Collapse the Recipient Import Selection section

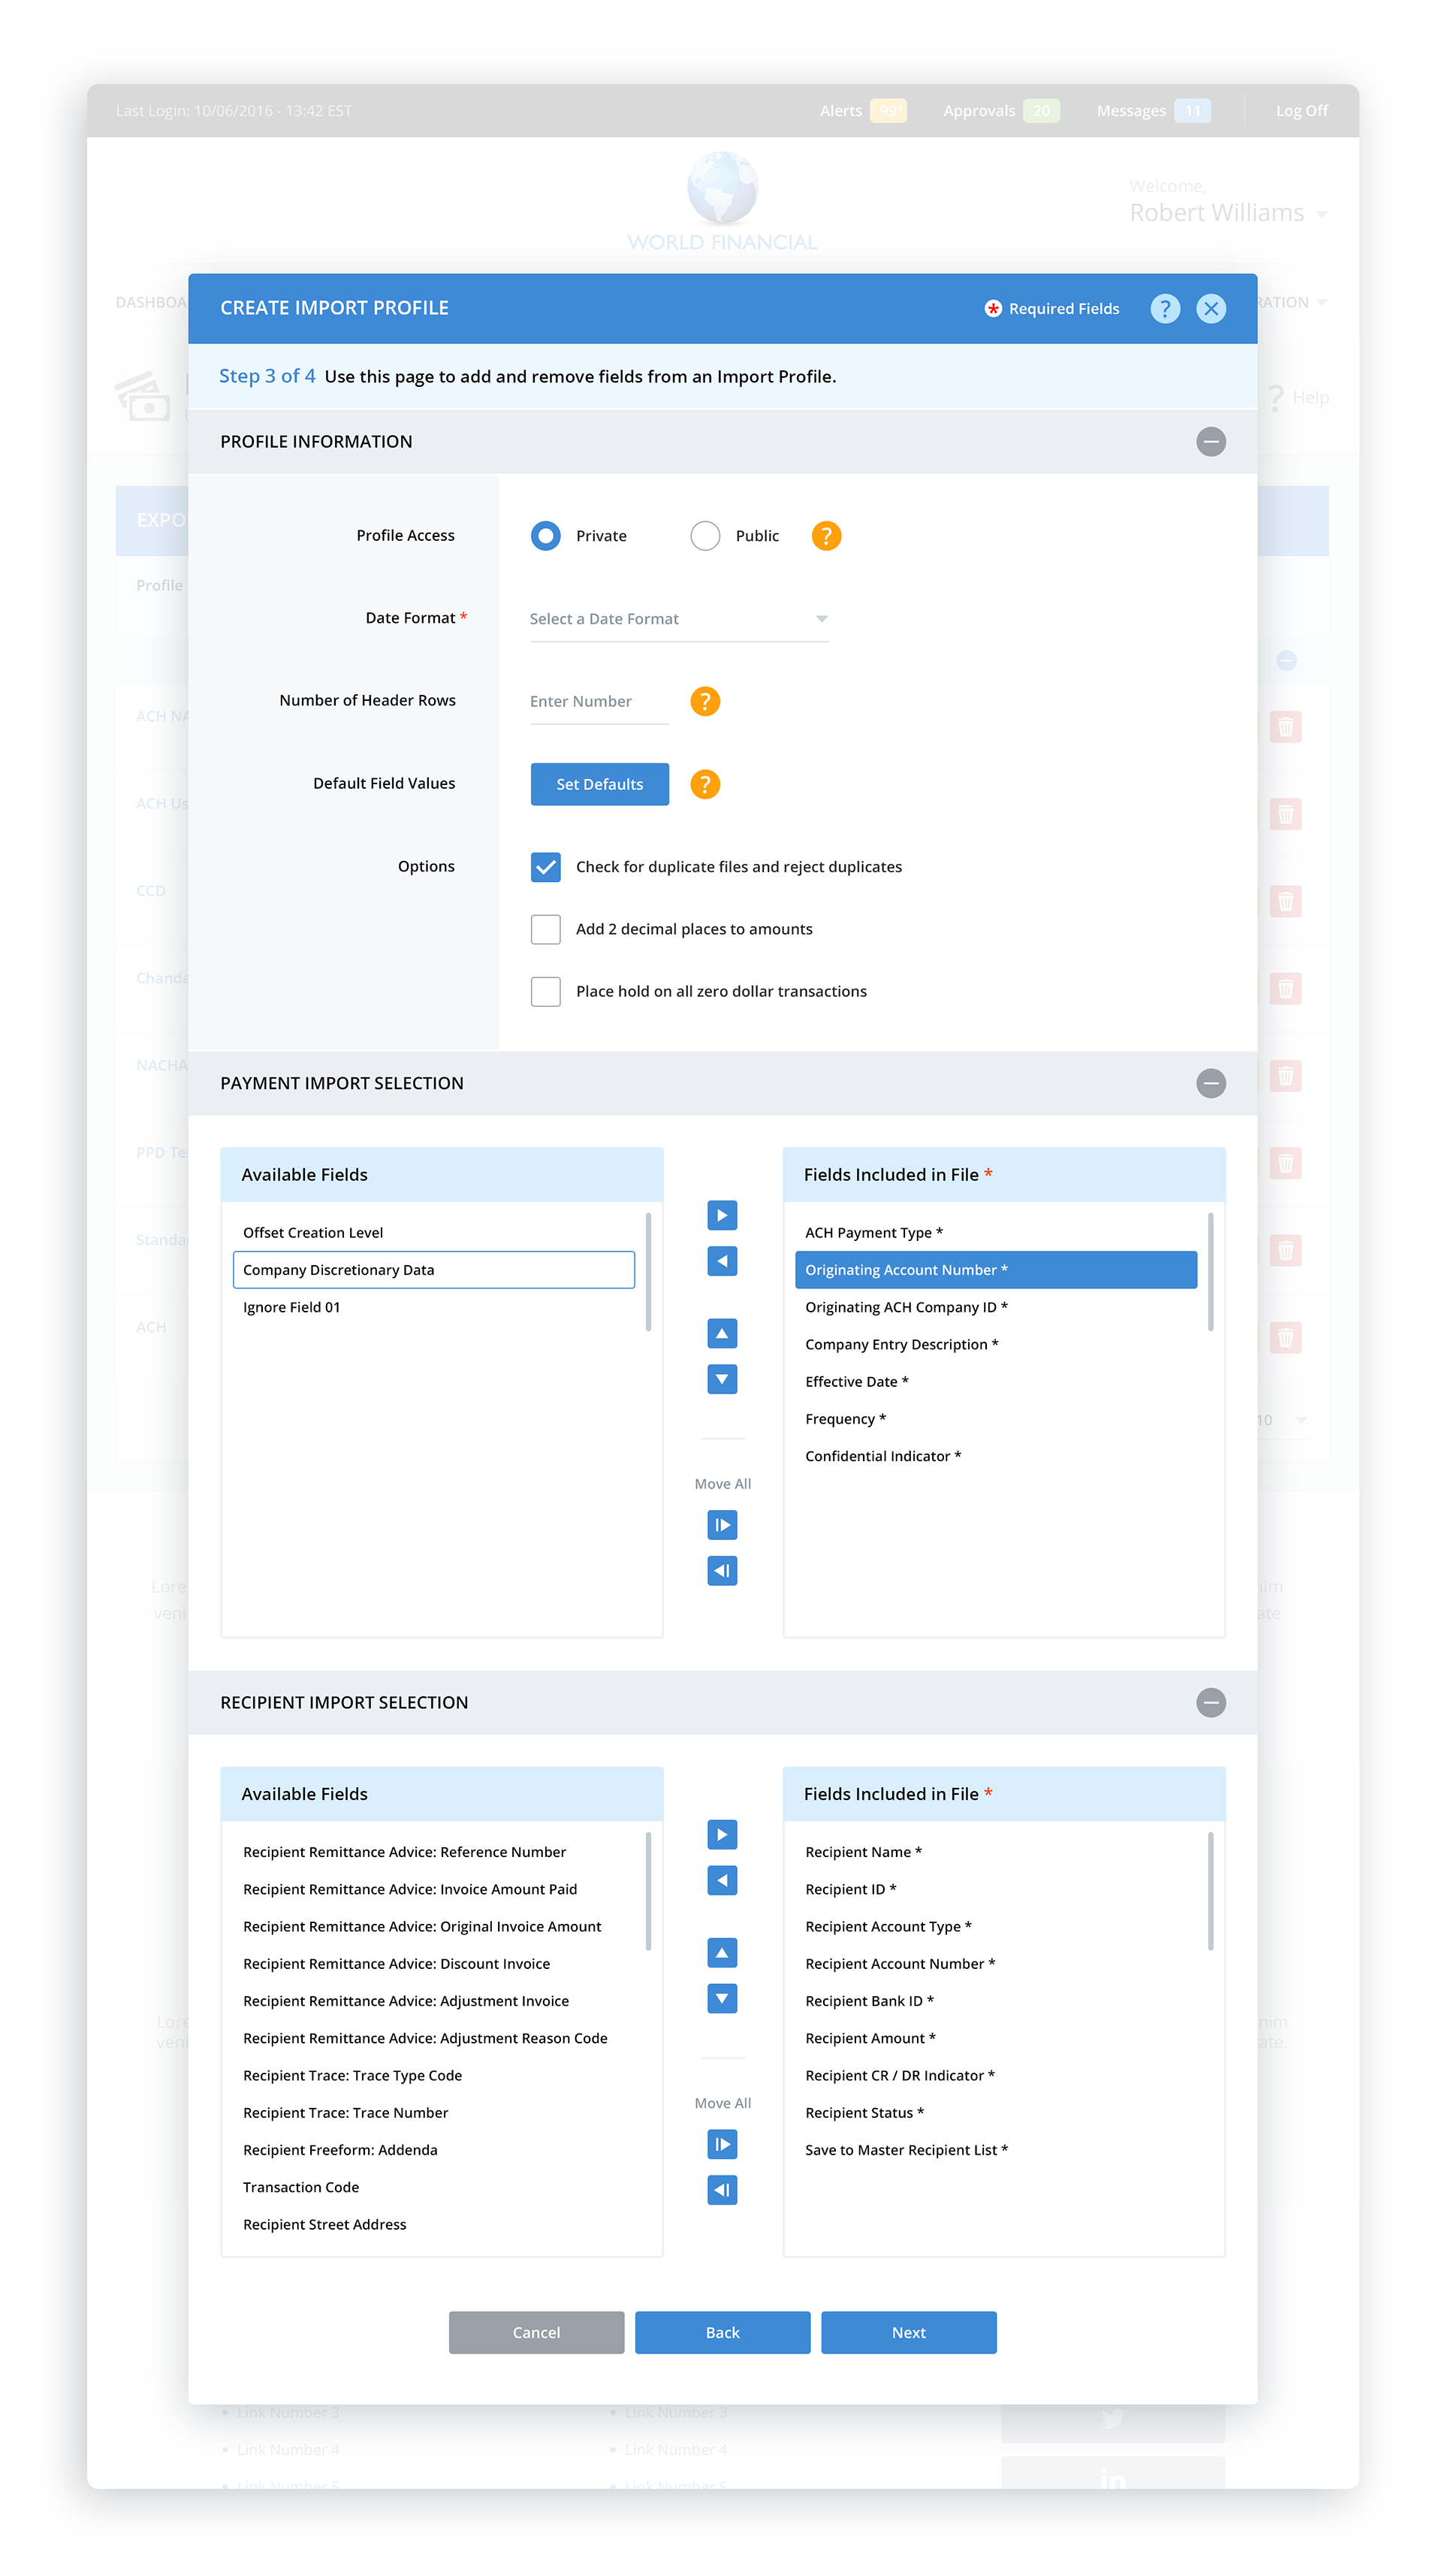pos(1210,1702)
